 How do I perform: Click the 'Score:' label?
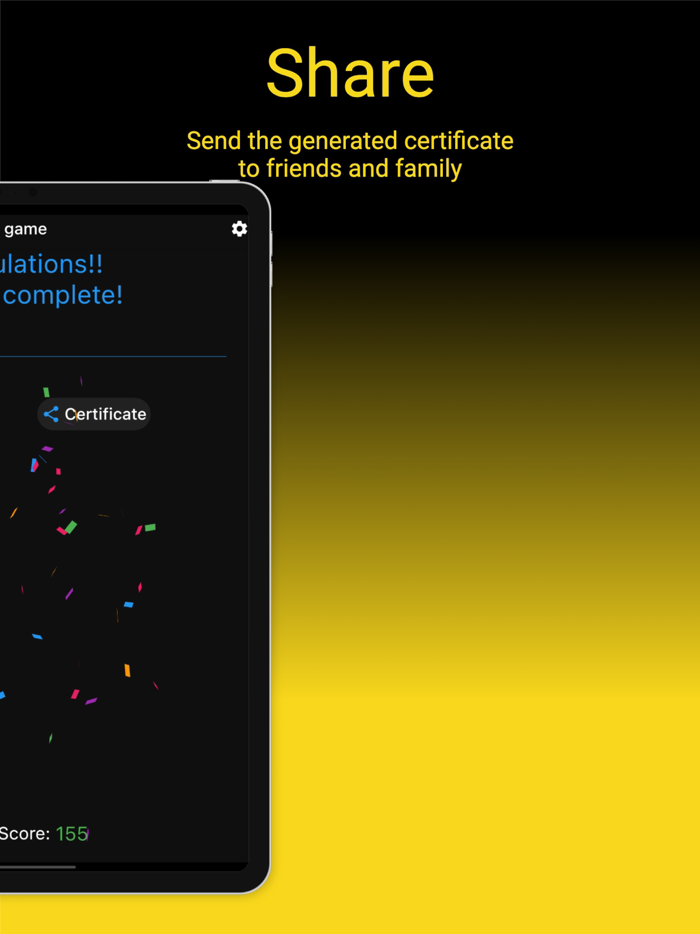[x=24, y=834]
